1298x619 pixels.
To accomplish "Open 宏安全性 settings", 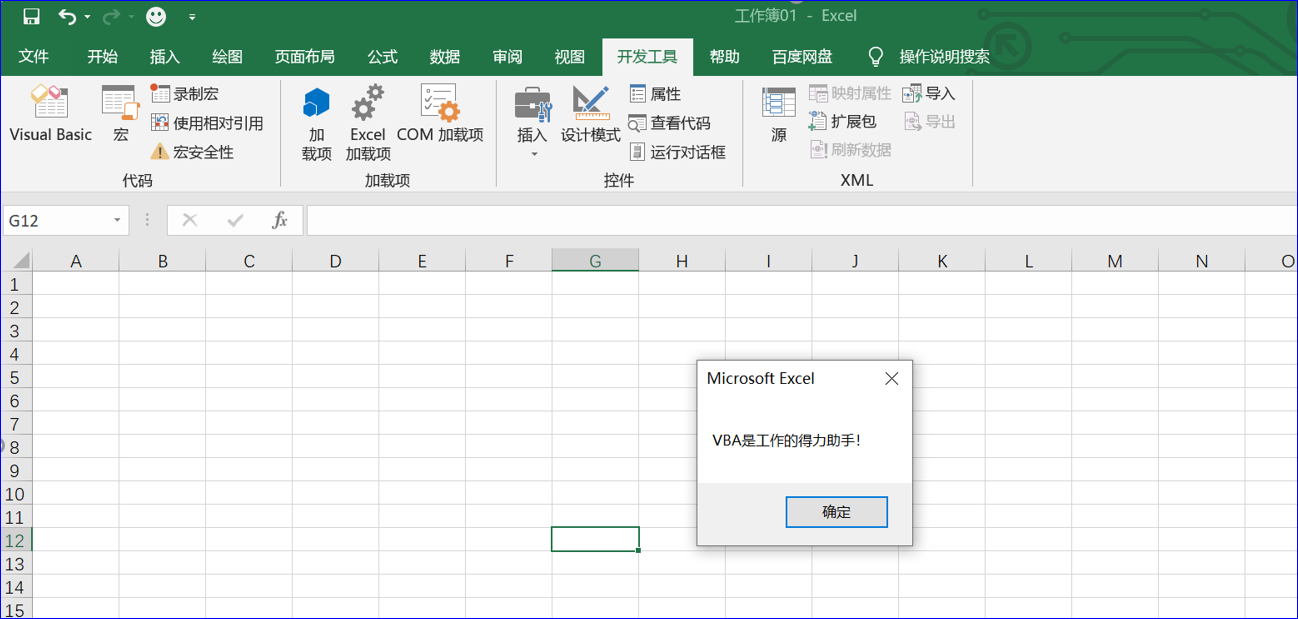I will [x=192, y=152].
